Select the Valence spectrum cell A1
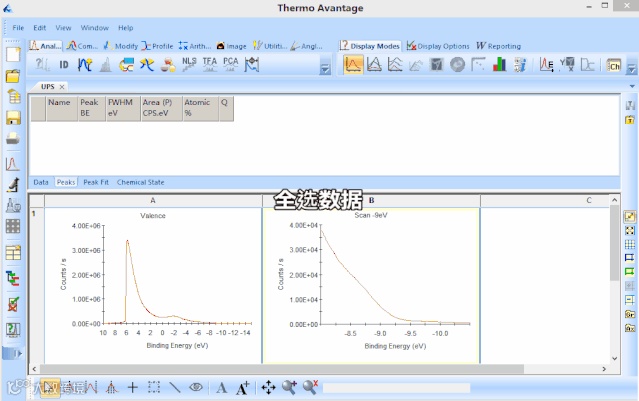The height and width of the screenshot is (401, 639). tap(153, 285)
